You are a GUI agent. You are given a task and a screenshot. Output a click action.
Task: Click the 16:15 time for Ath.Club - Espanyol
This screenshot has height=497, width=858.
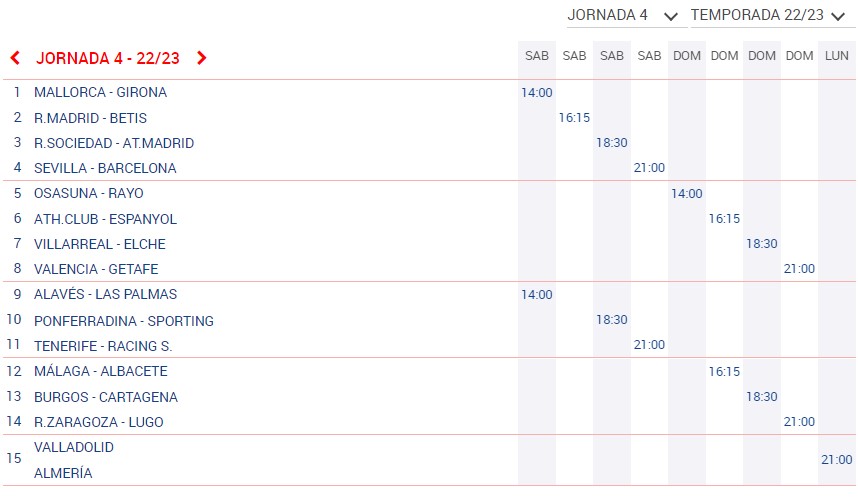pyautogui.click(x=724, y=219)
